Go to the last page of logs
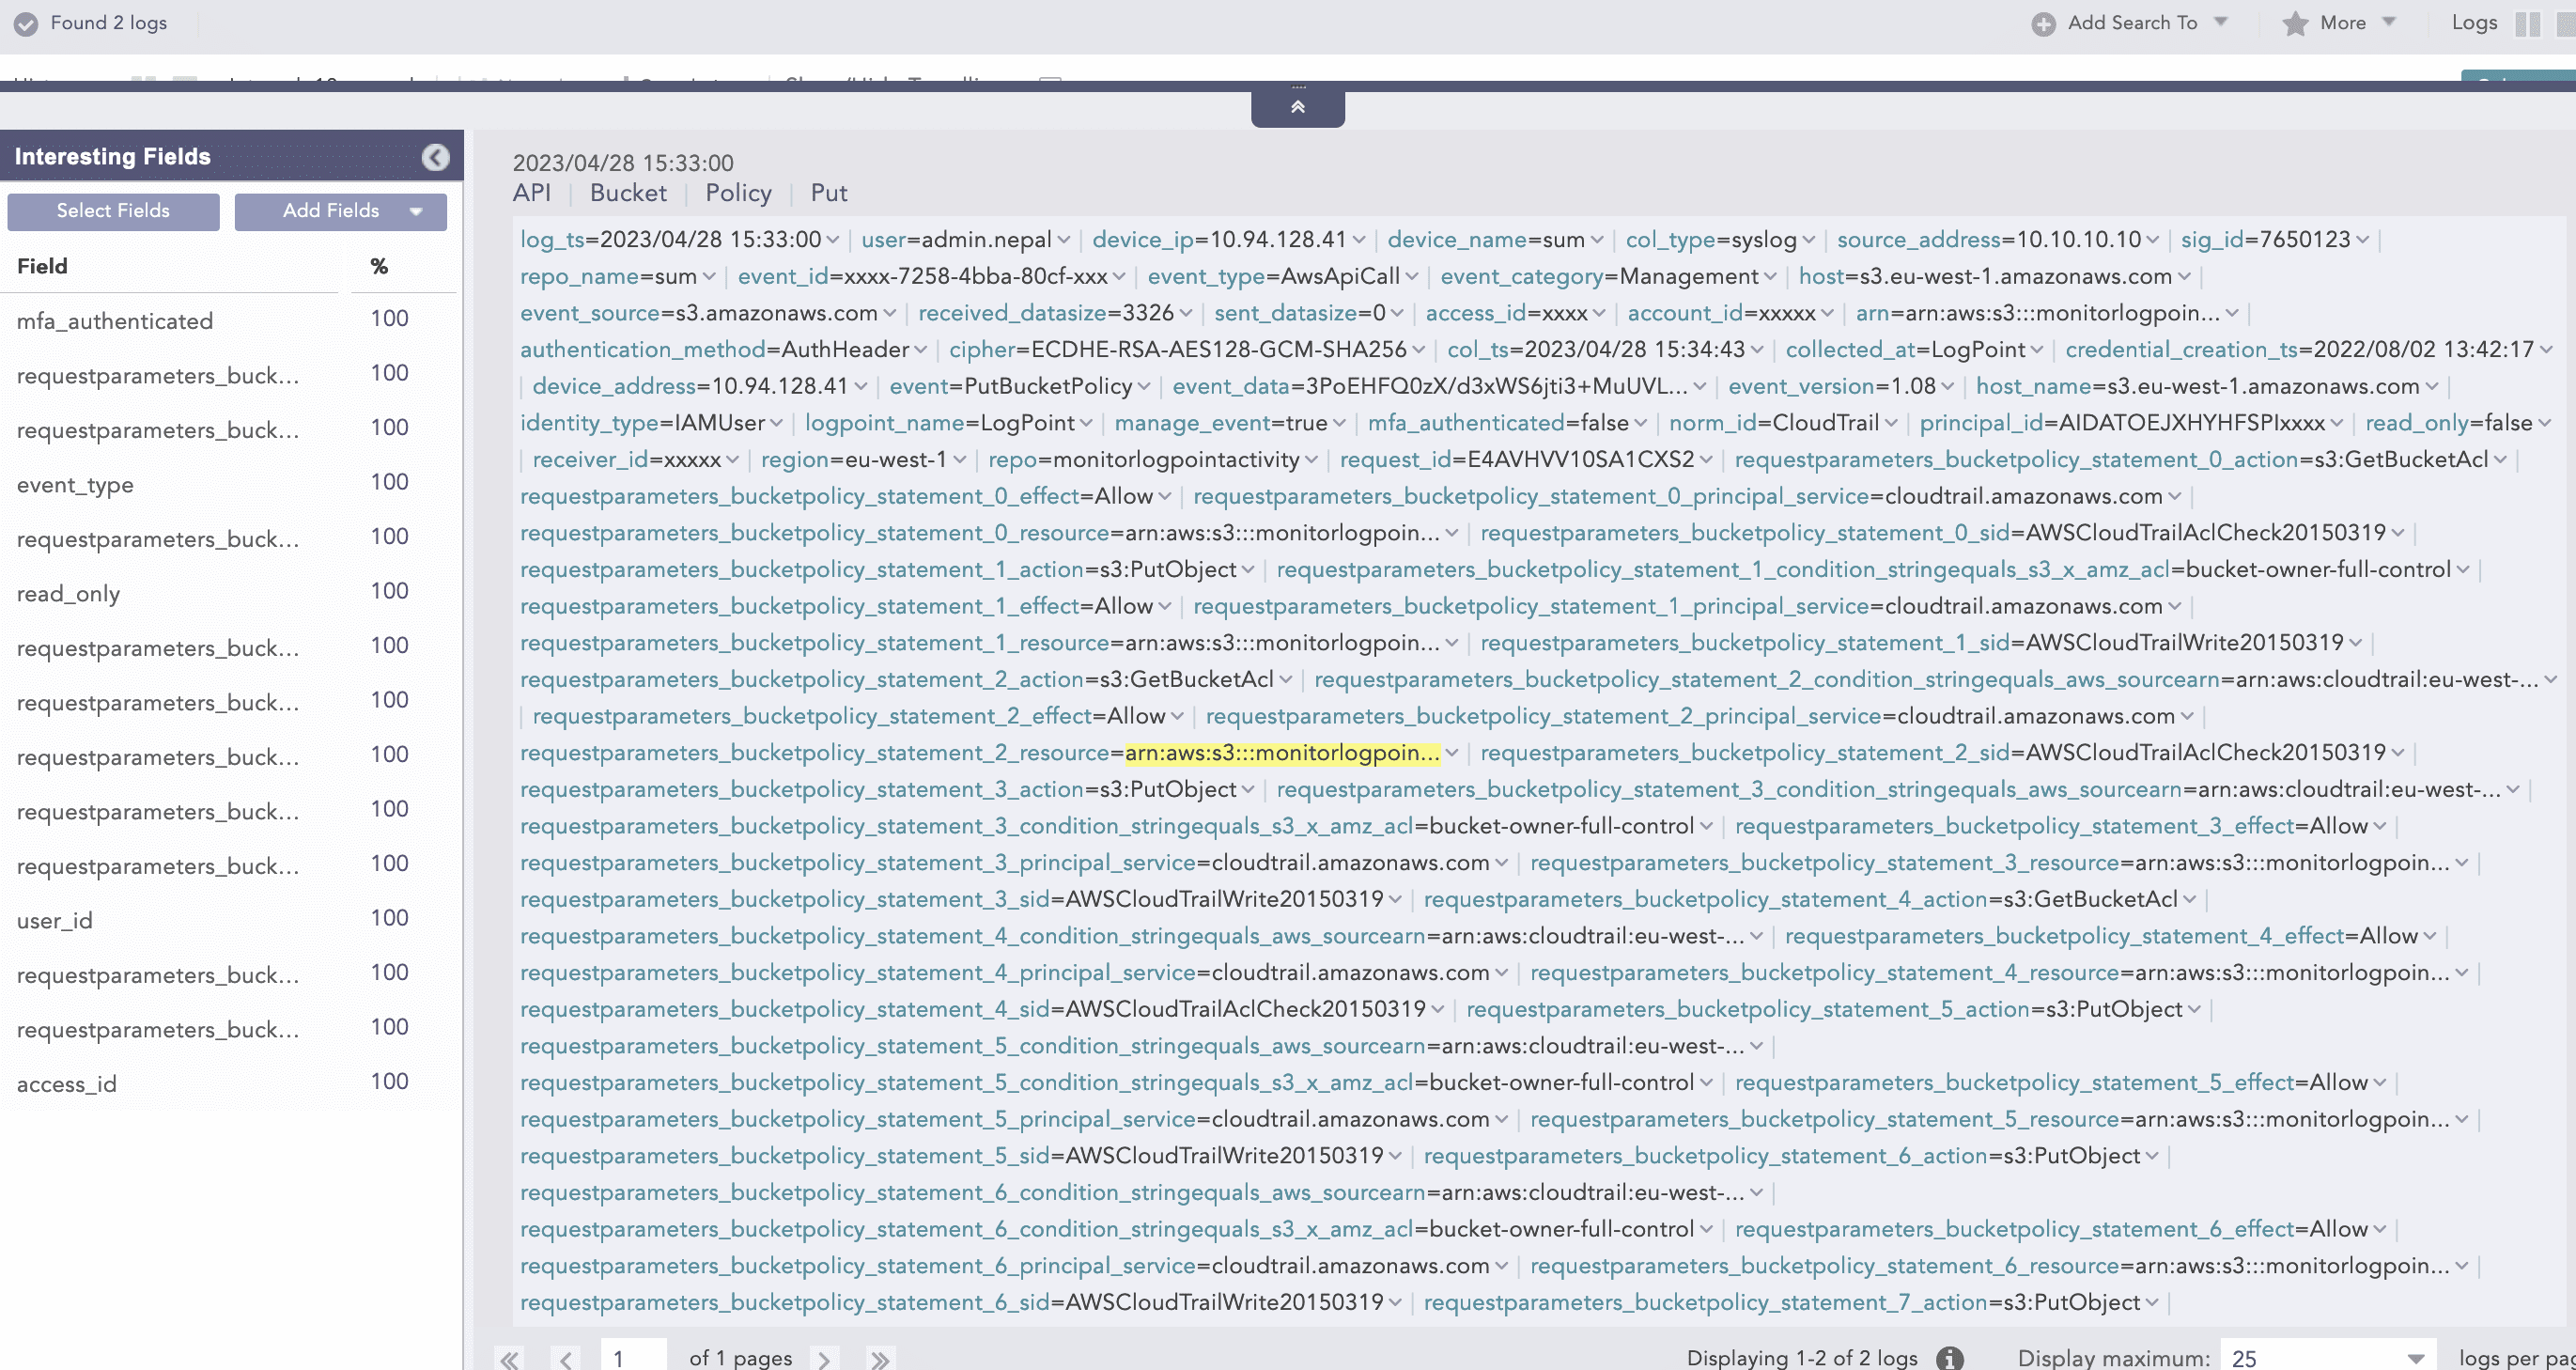Image resolution: width=2576 pixels, height=1370 pixels. (x=879, y=1358)
